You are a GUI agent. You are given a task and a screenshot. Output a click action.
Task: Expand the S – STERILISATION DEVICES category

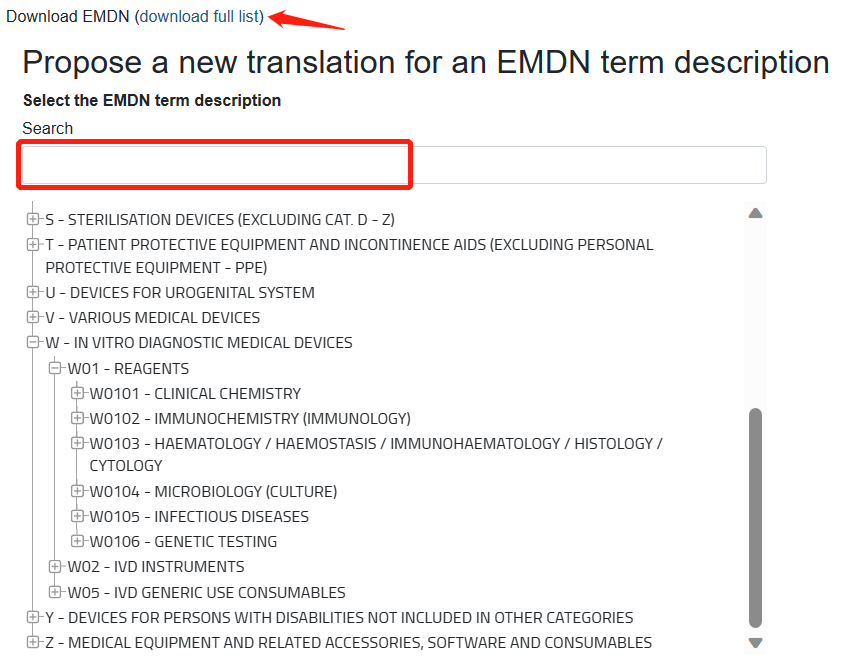click(33, 219)
